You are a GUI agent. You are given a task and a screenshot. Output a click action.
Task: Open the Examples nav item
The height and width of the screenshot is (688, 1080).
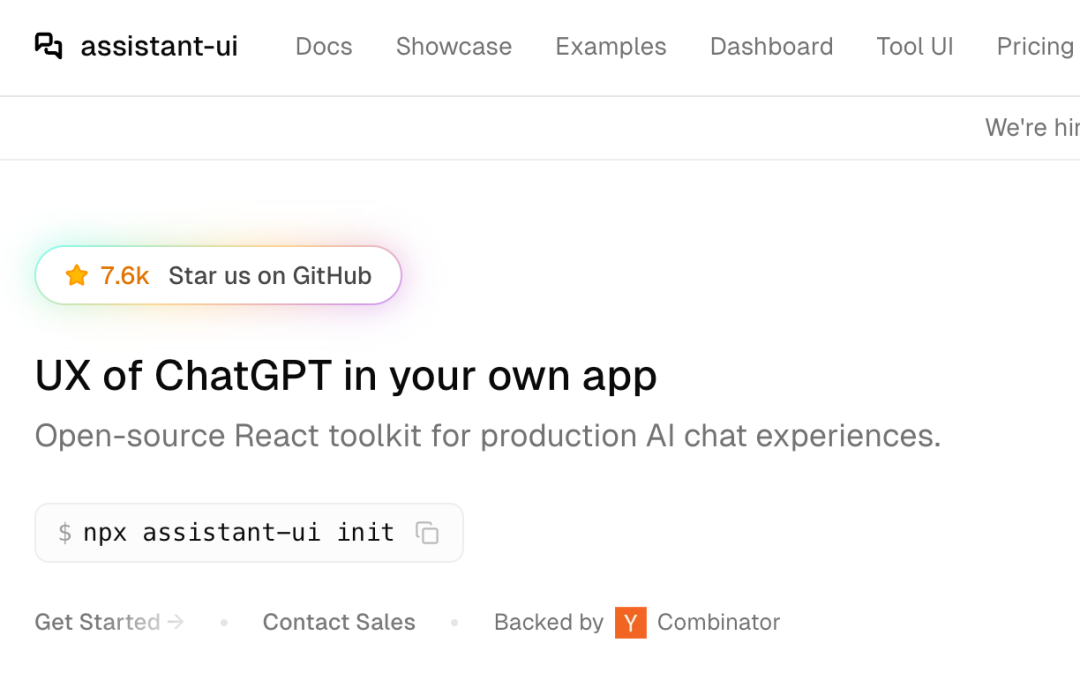click(x=611, y=46)
